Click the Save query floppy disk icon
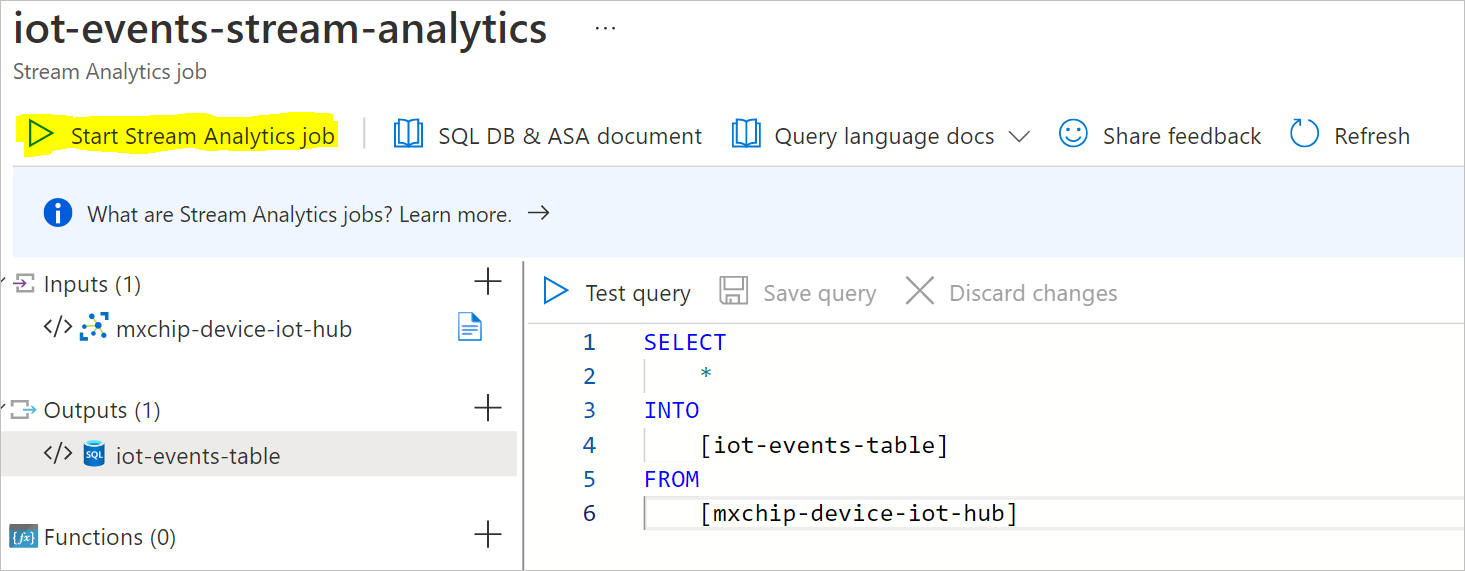 tap(734, 292)
